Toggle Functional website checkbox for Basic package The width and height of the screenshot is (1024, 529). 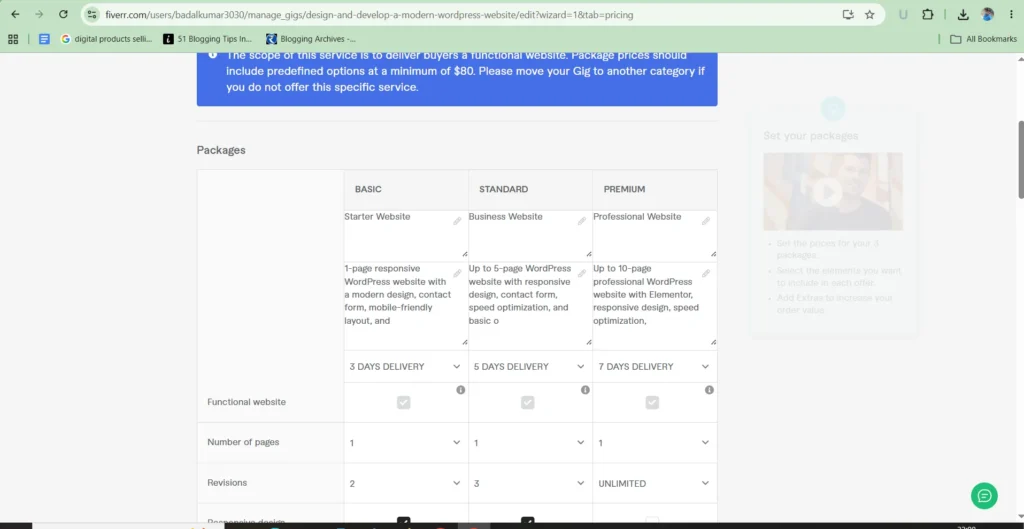click(404, 402)
